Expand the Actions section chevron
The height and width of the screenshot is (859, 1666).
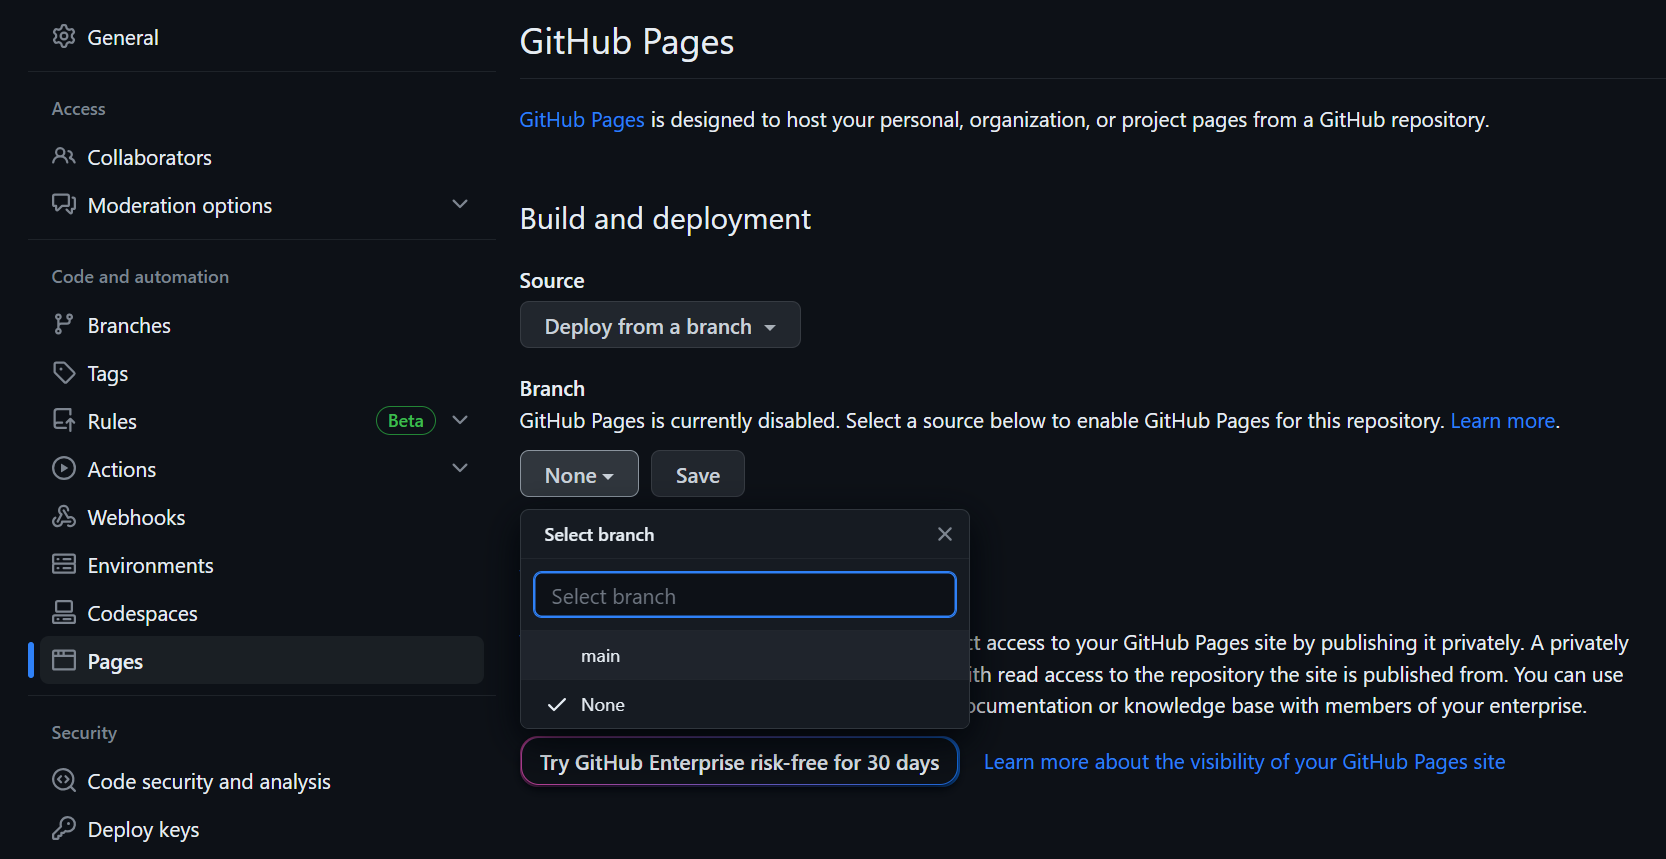(460, 468)
